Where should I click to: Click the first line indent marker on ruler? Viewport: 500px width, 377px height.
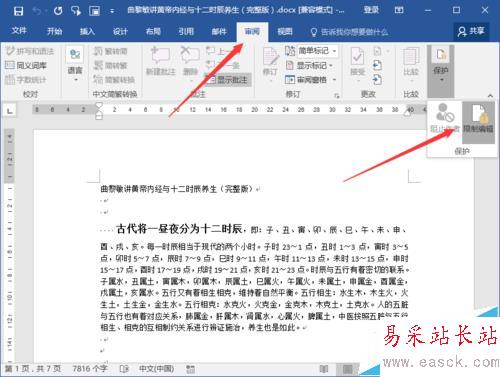99,106
